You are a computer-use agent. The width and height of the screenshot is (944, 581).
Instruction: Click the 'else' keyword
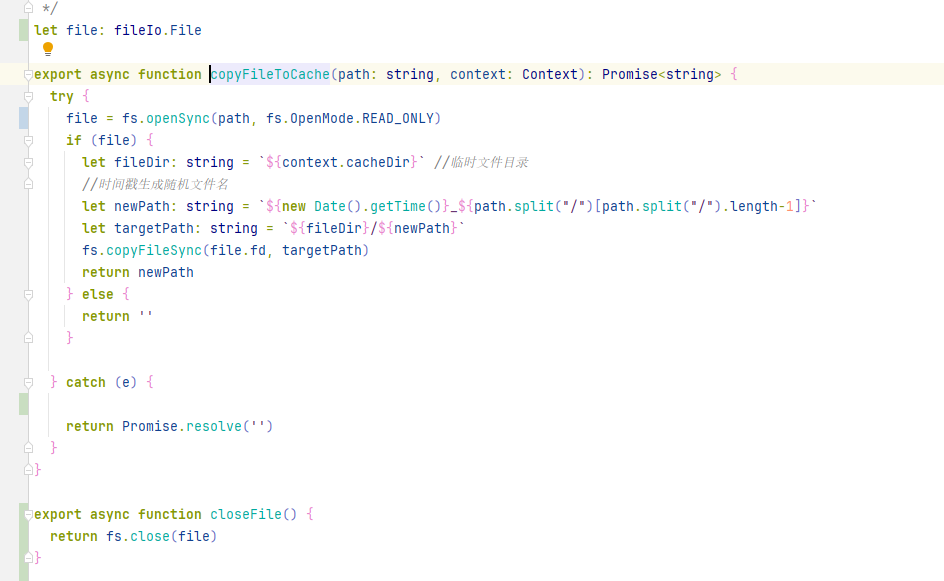98,294
